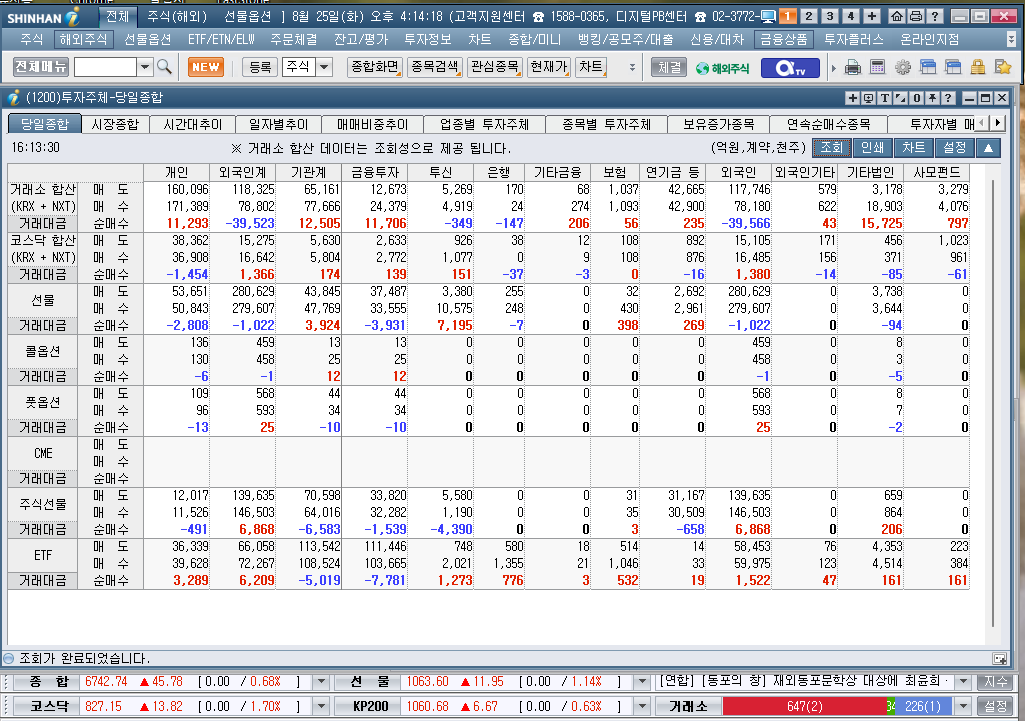The height and width of the screenshot is (721, 1025).
Task: Expand the toolbar overflow double-chevron
Action: (x=631, y=67)
